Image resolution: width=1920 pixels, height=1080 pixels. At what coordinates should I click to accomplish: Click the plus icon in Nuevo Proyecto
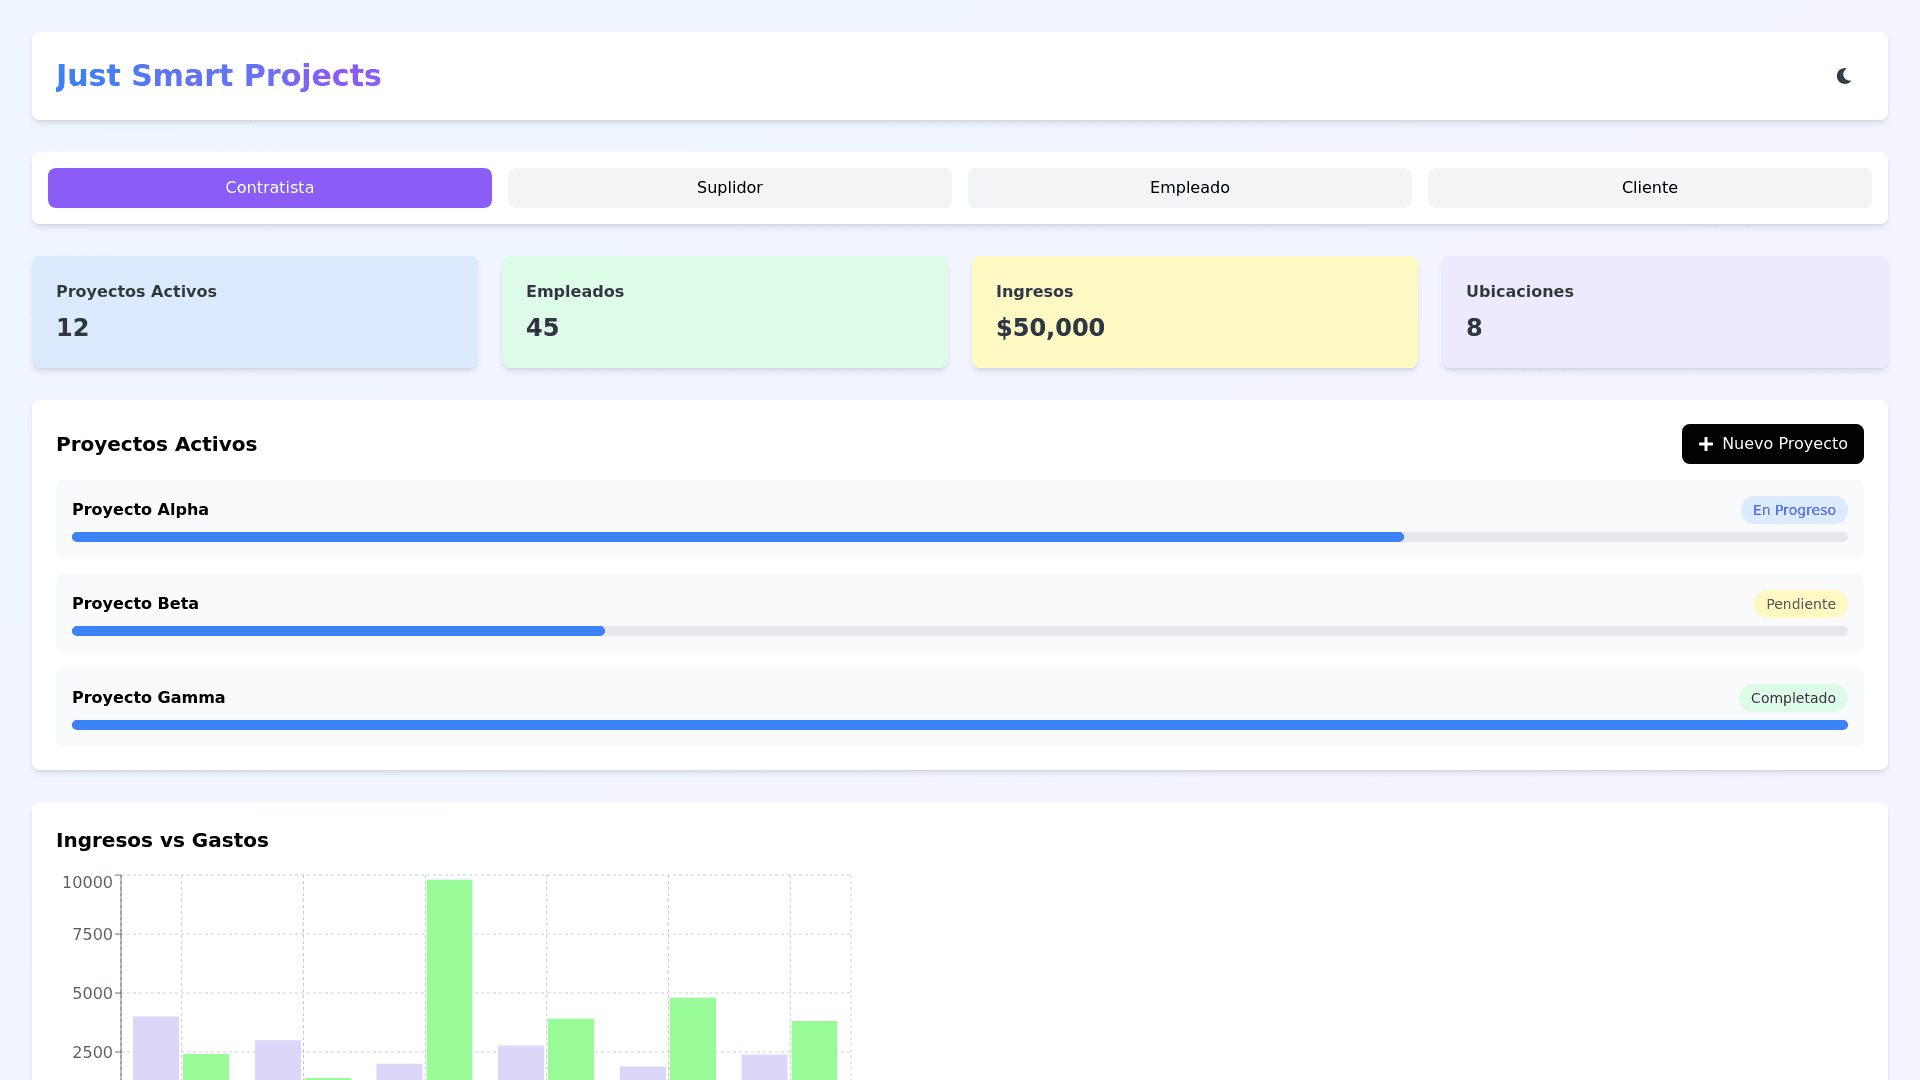click(1706, 444)
